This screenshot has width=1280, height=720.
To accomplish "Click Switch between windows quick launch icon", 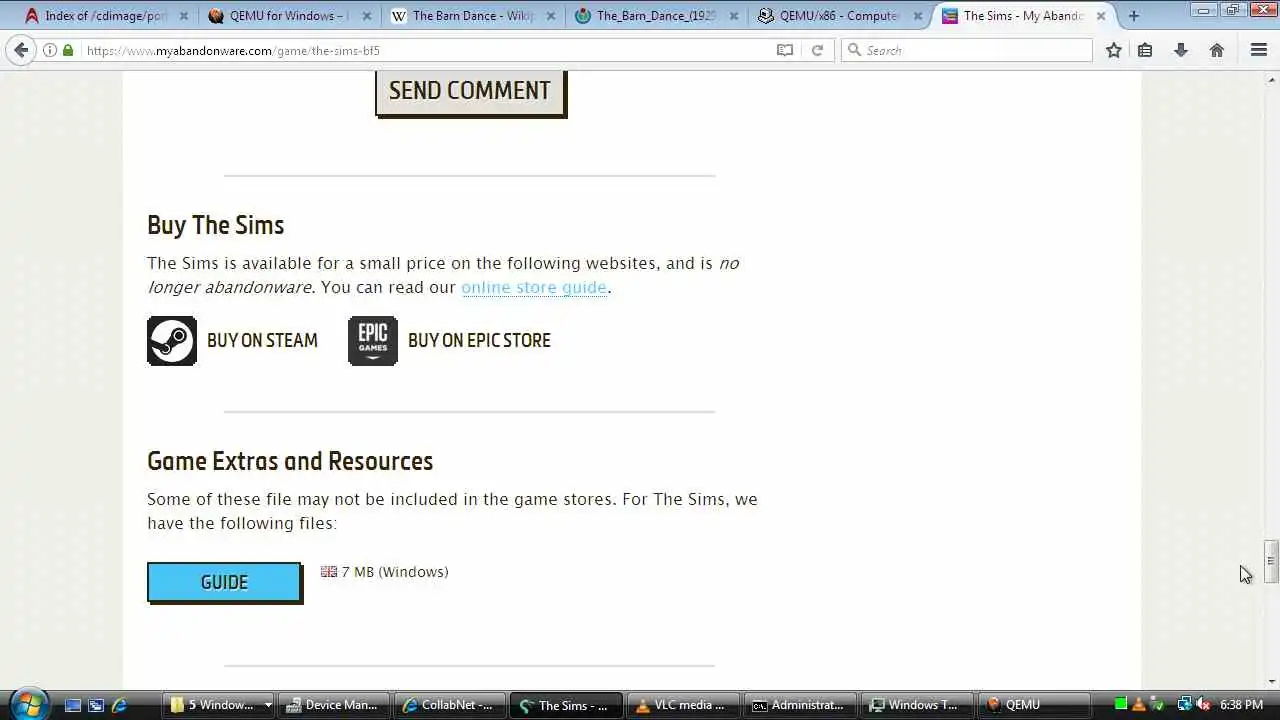I will click(96, 705).
